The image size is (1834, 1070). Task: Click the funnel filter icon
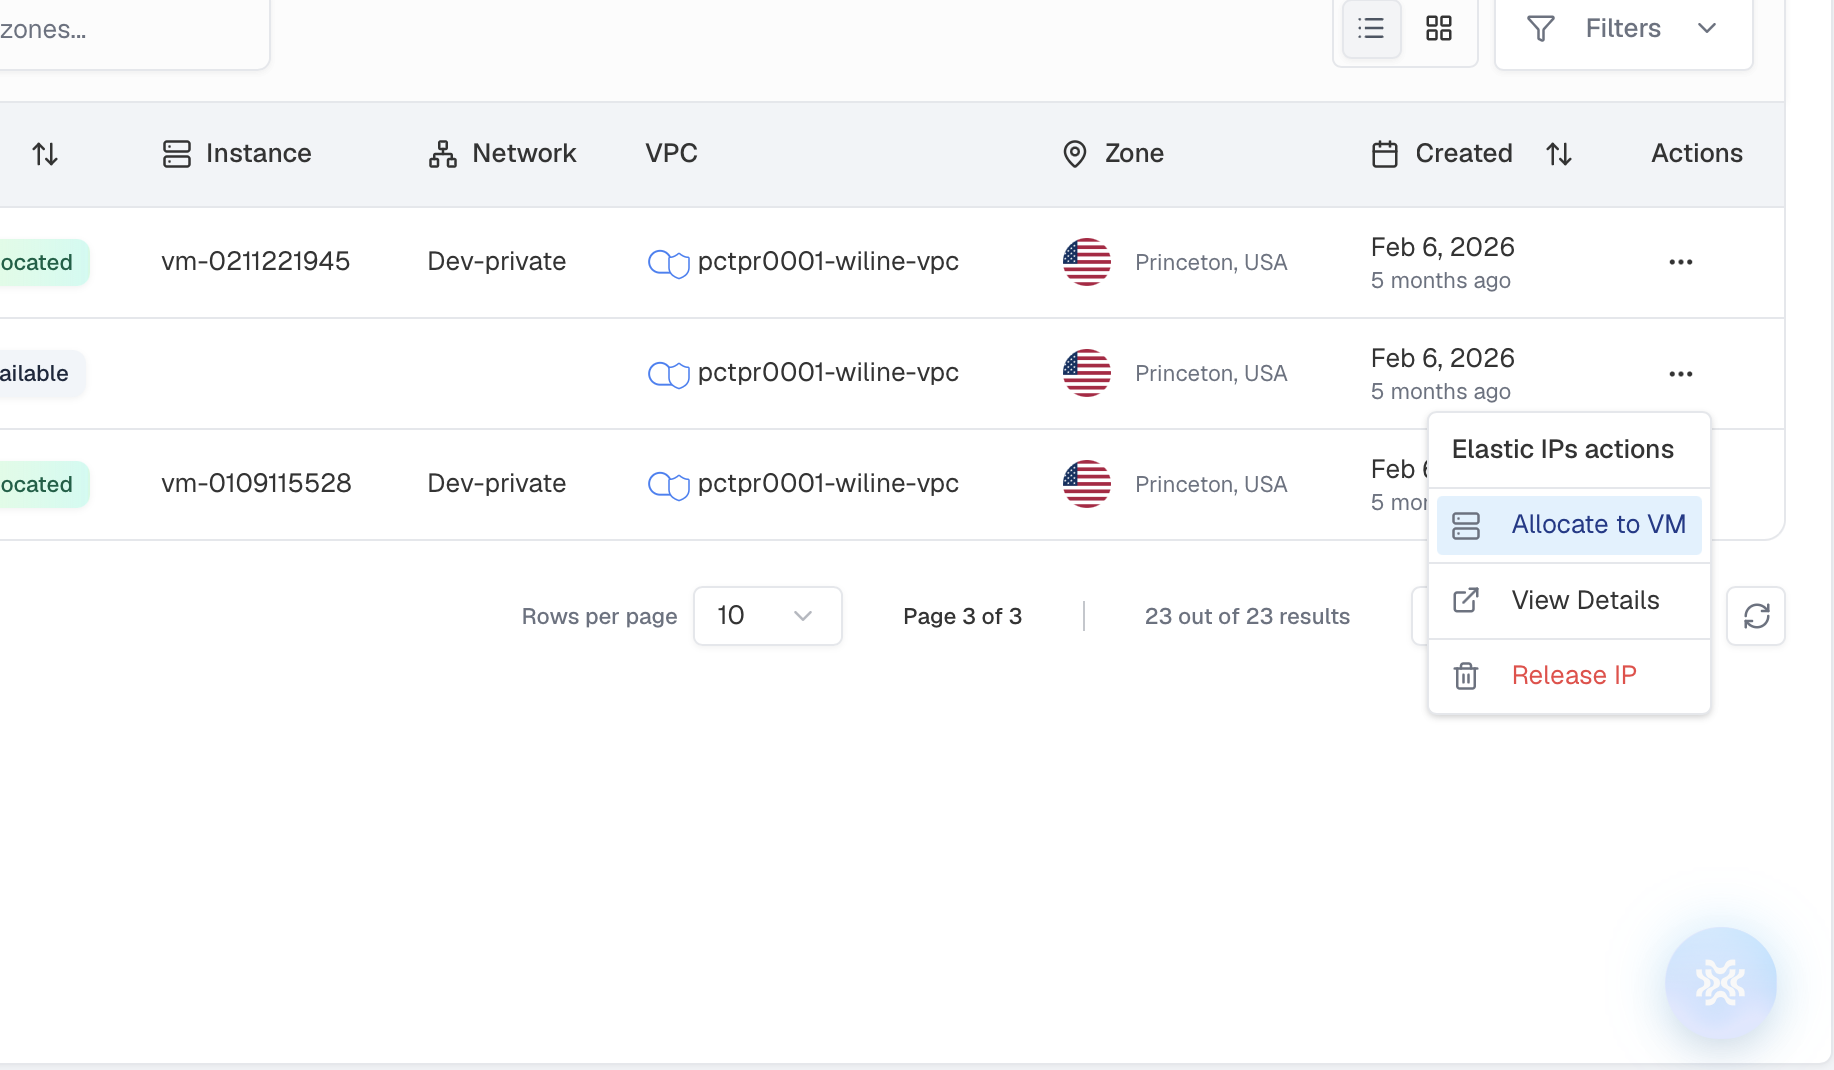click(1541, 29)
